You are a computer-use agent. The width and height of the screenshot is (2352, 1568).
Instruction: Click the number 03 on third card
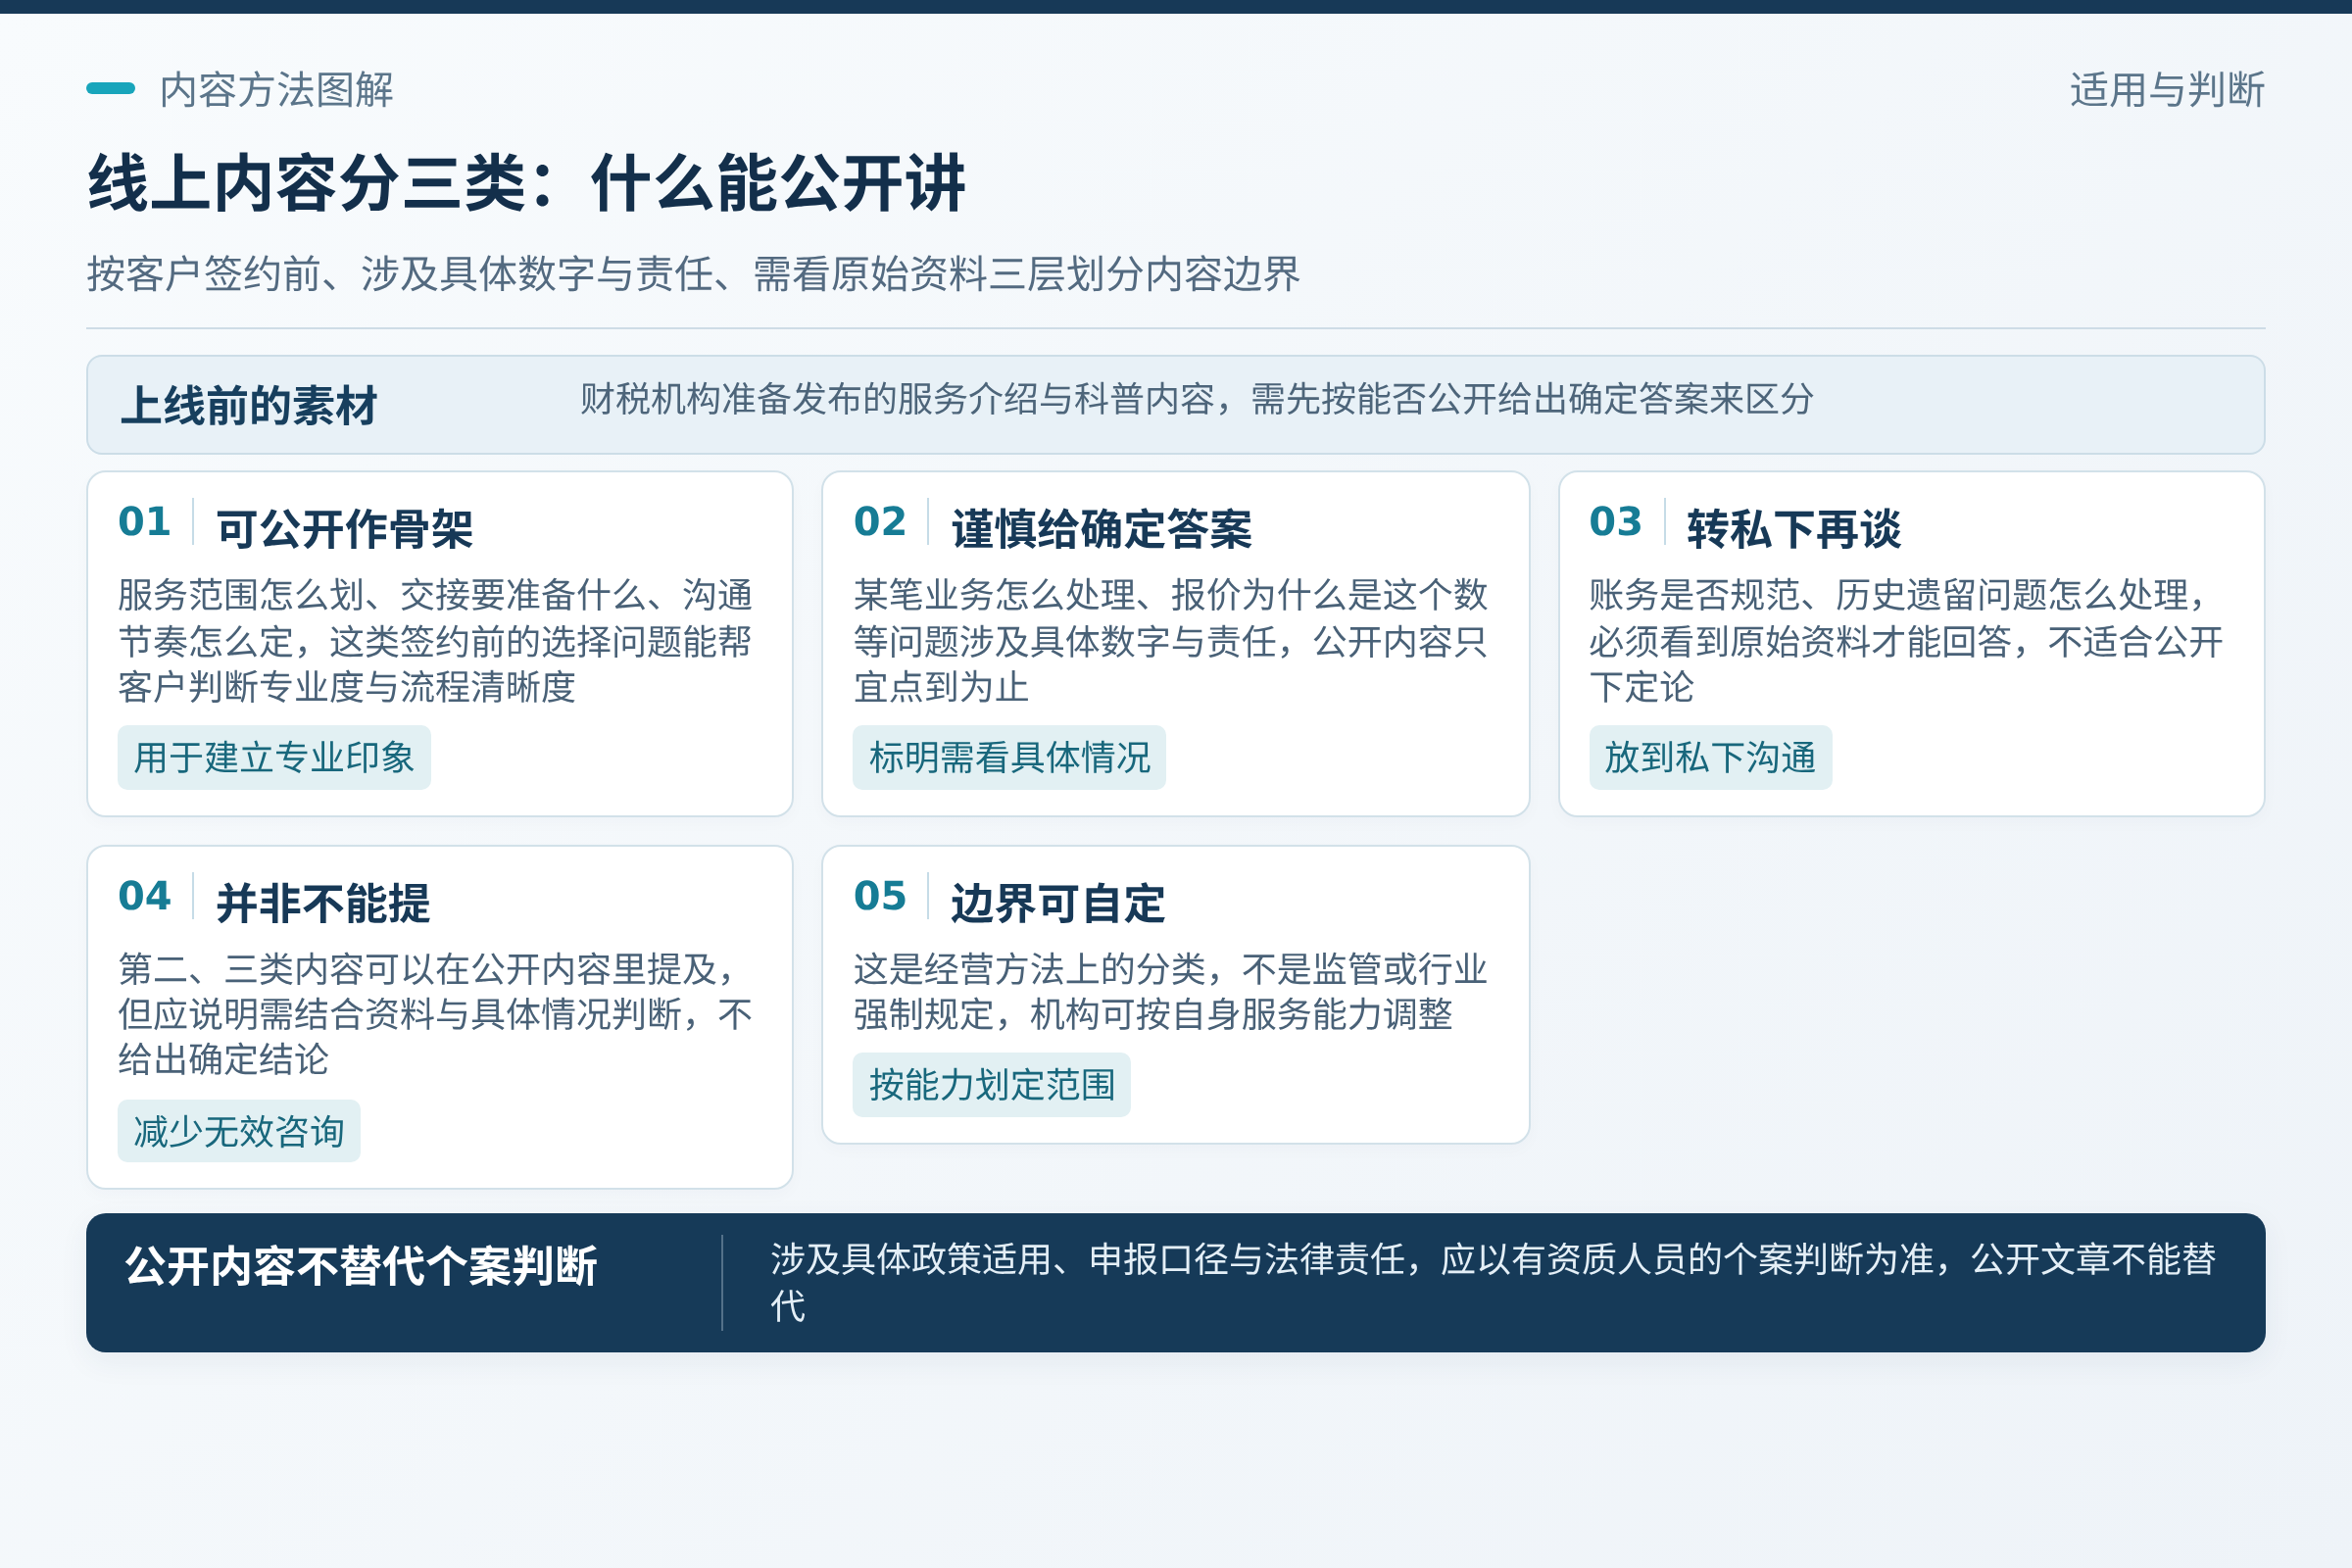click(1616, 522)
